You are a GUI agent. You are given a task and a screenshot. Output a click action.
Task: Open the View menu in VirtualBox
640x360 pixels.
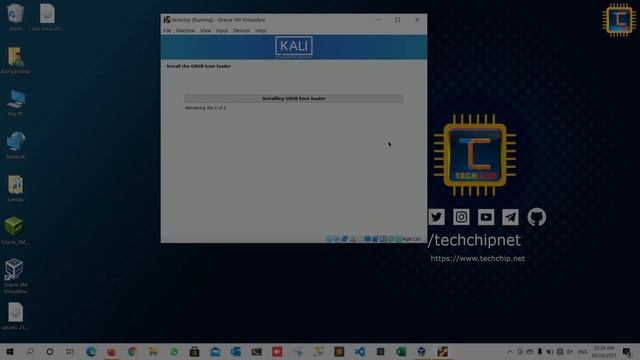tap(205, 31)
